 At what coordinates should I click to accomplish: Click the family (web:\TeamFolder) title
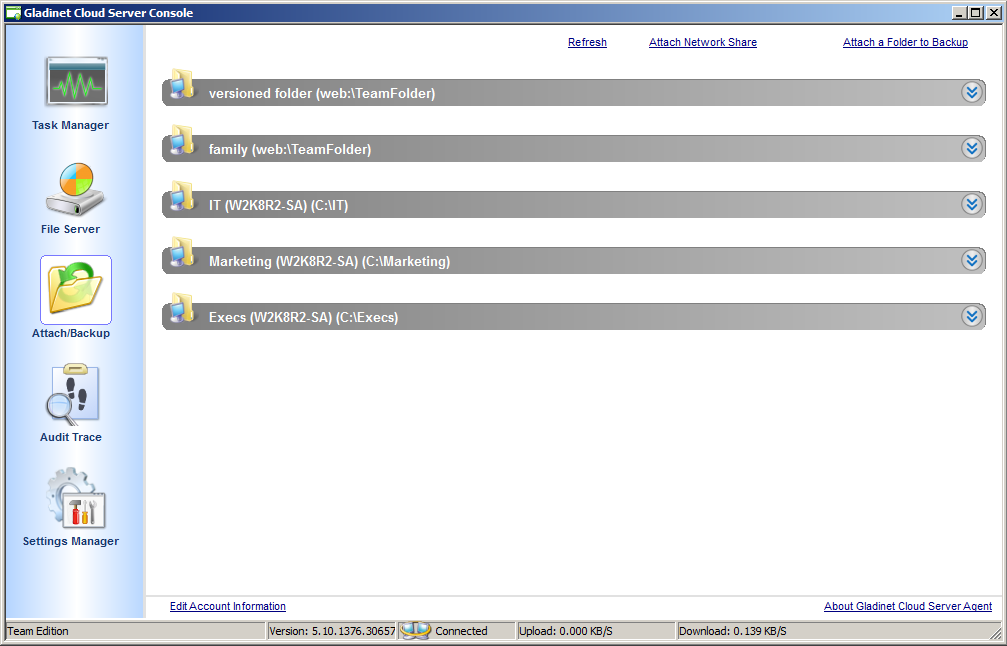pyautogui.click(x=290, y=150)
